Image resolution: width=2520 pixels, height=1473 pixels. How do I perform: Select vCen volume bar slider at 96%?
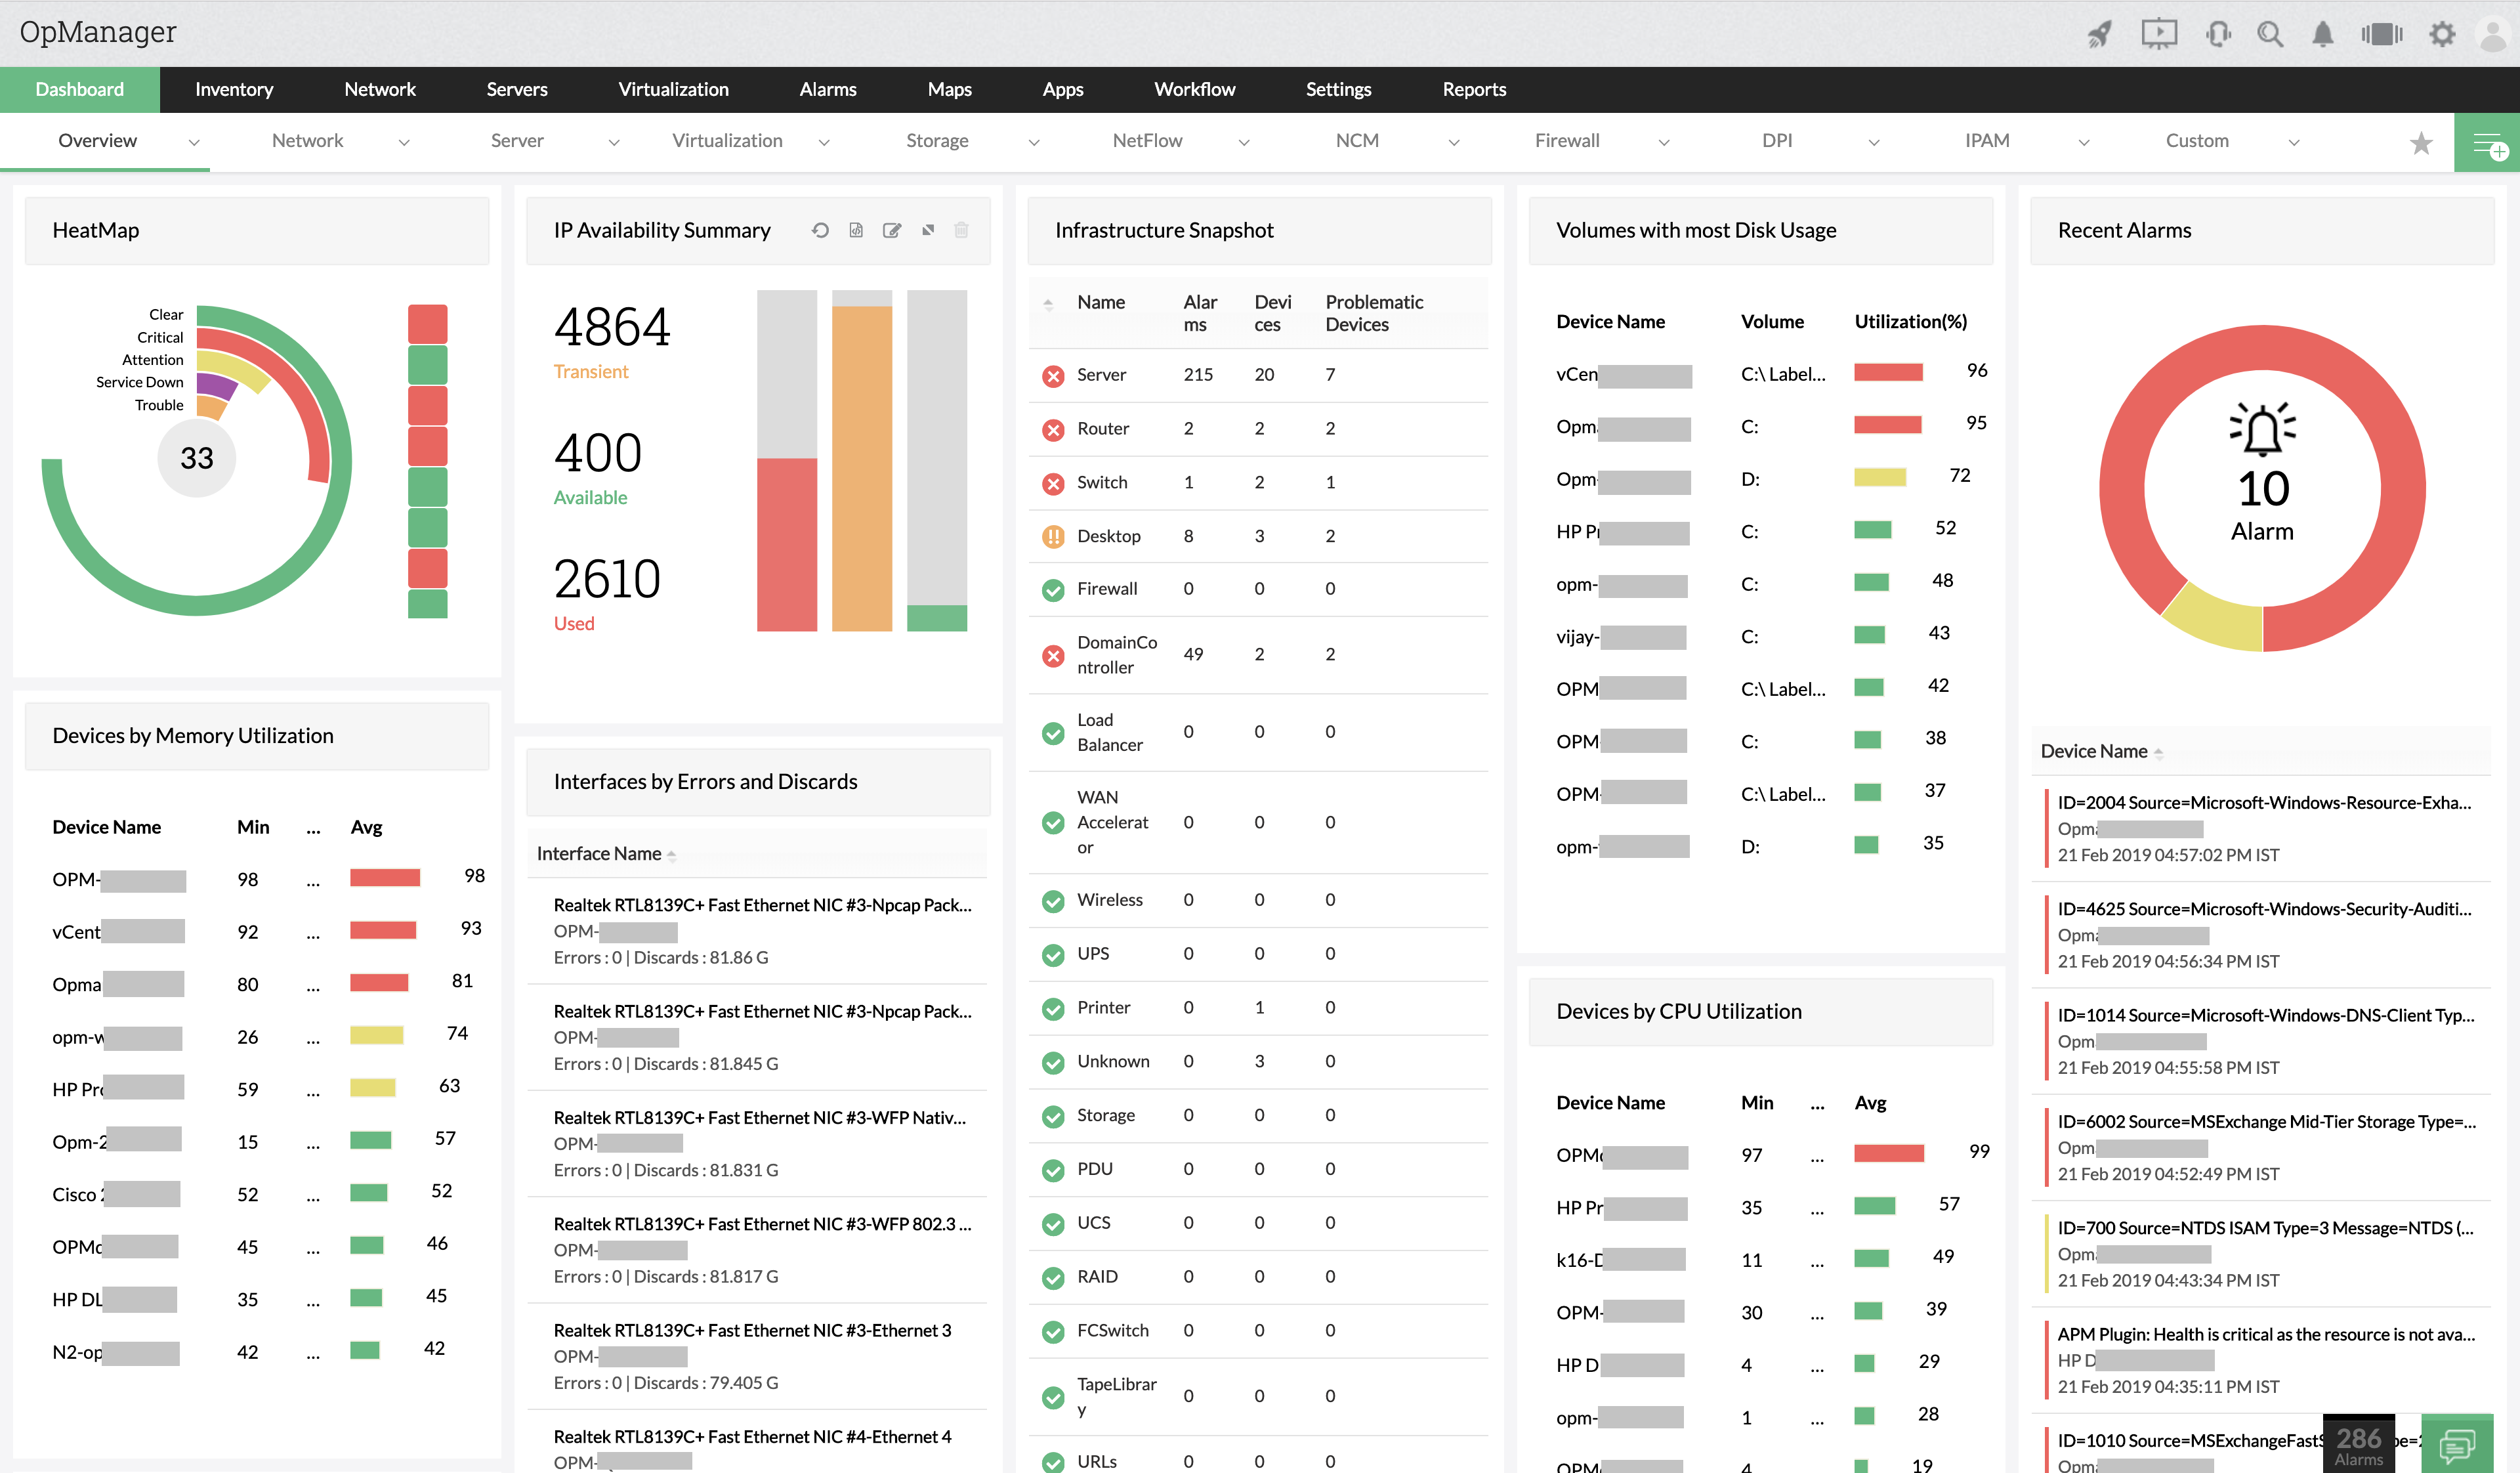coord(1889,374)
